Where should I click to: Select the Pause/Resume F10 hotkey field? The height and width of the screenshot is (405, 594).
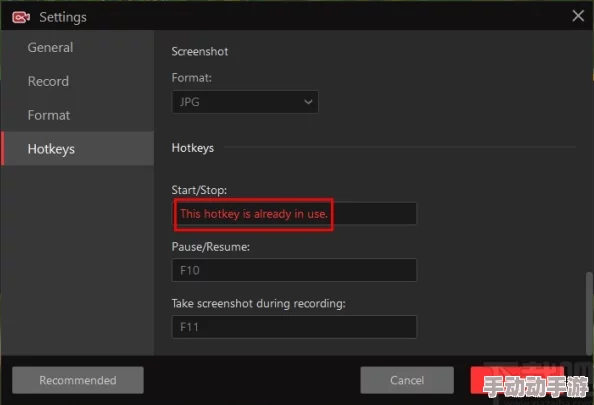click(x=294, y=270)
